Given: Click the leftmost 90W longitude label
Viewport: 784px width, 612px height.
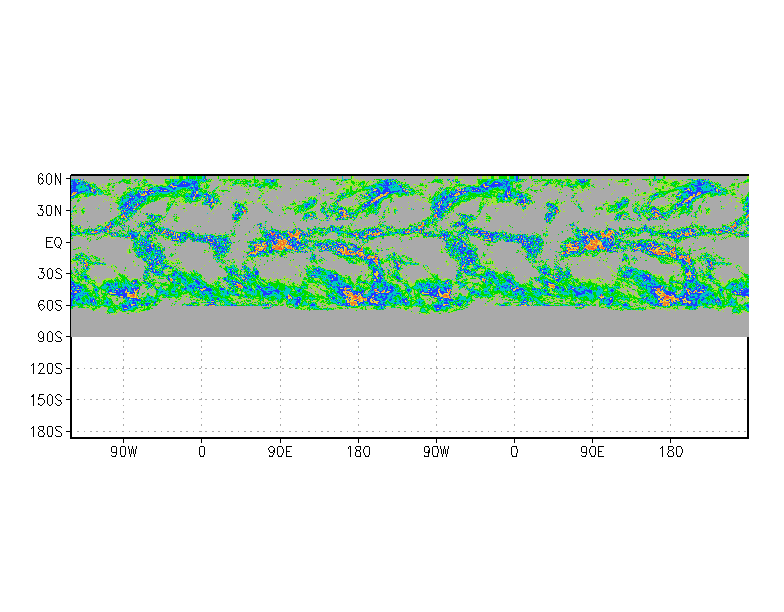Looking at the screenshot, I should (124, 452).
